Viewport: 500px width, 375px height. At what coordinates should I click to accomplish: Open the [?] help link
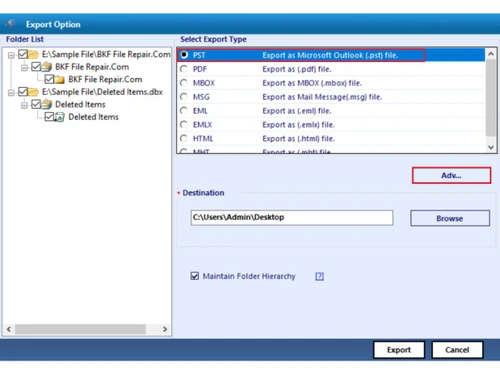(x=319, y=276)
